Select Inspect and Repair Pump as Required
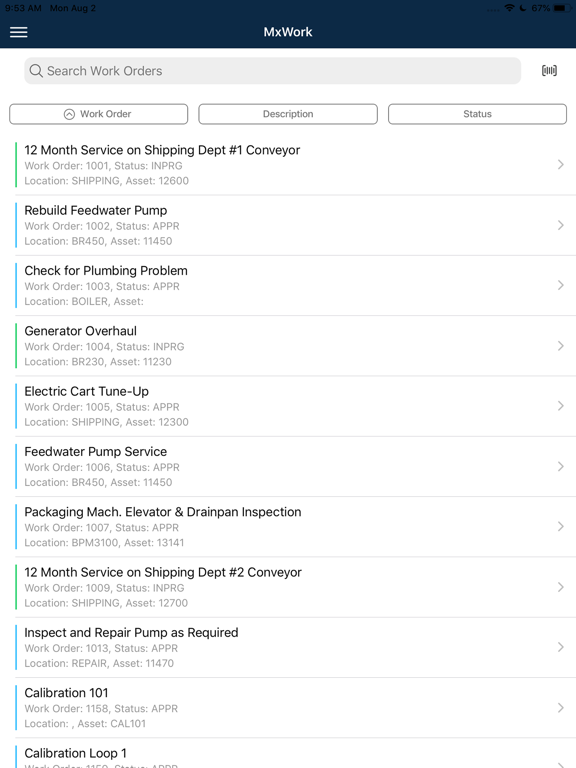Screen dimensions: 576x768 [x=295, y=648]
